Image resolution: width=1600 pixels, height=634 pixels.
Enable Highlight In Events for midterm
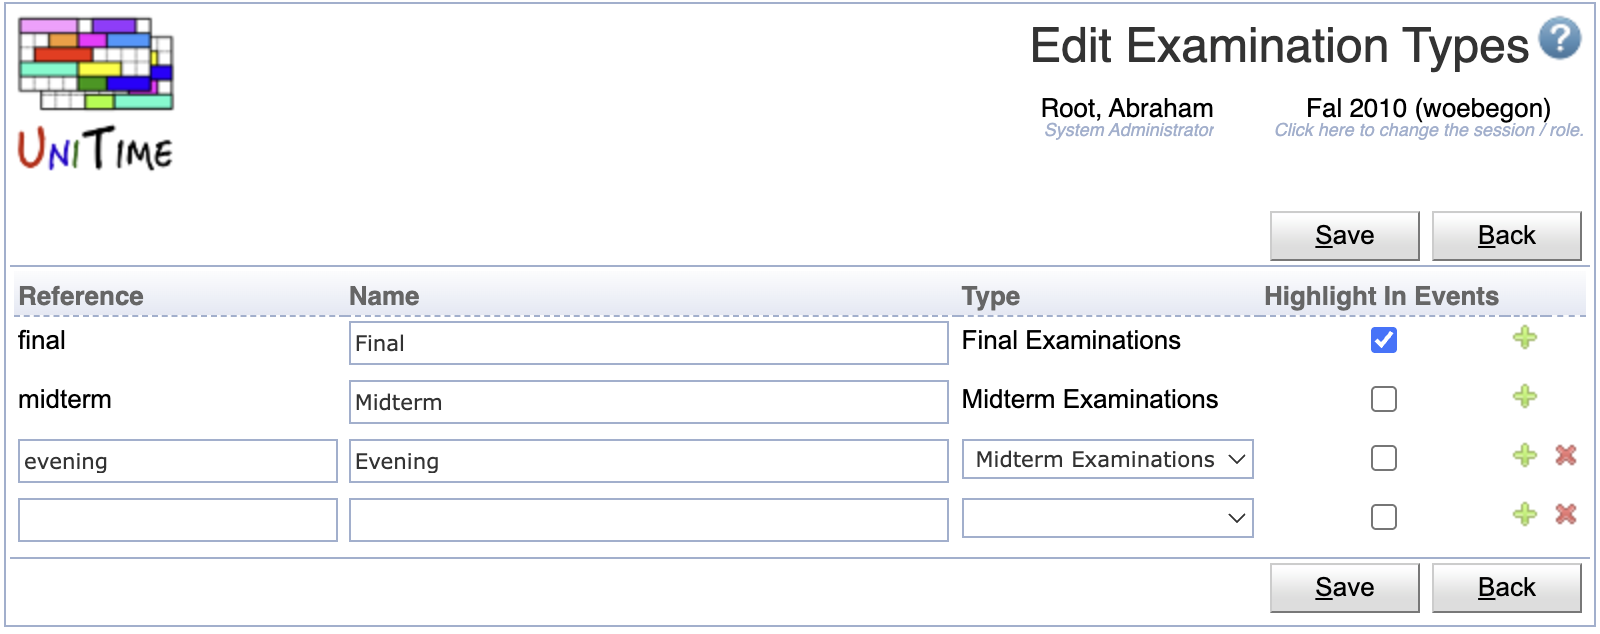[x=1384, y=399]
